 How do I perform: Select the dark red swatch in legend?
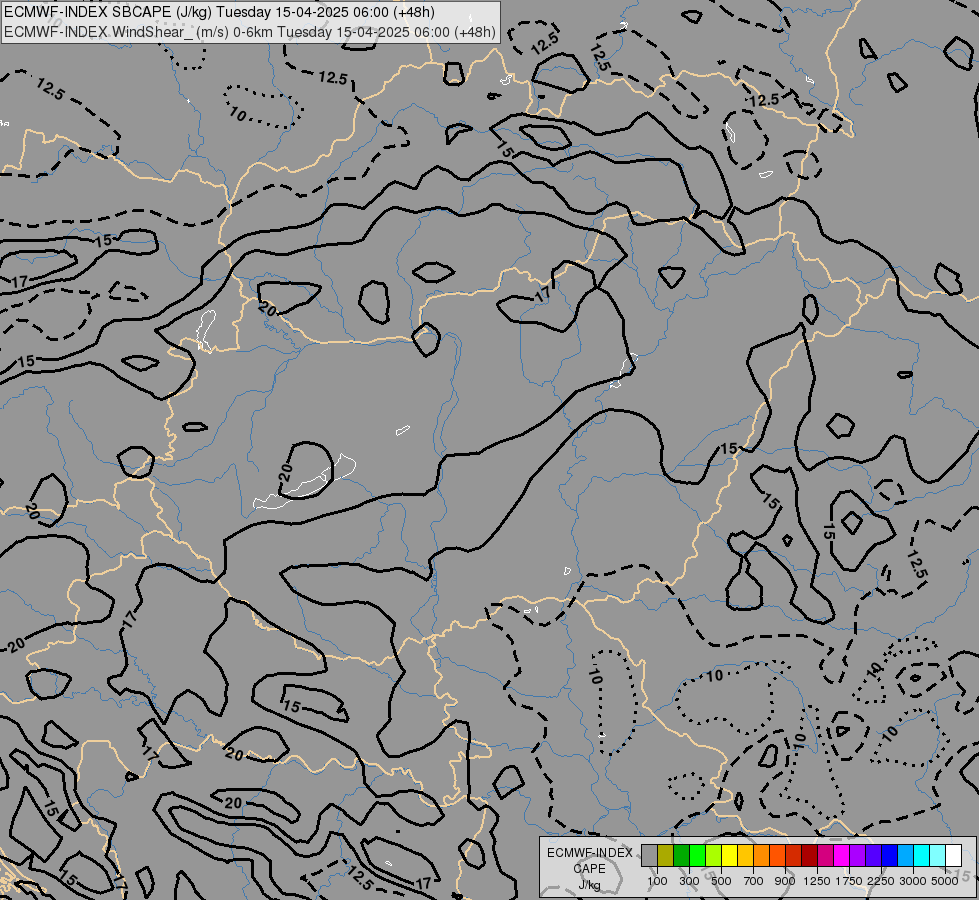click(809, 855)
